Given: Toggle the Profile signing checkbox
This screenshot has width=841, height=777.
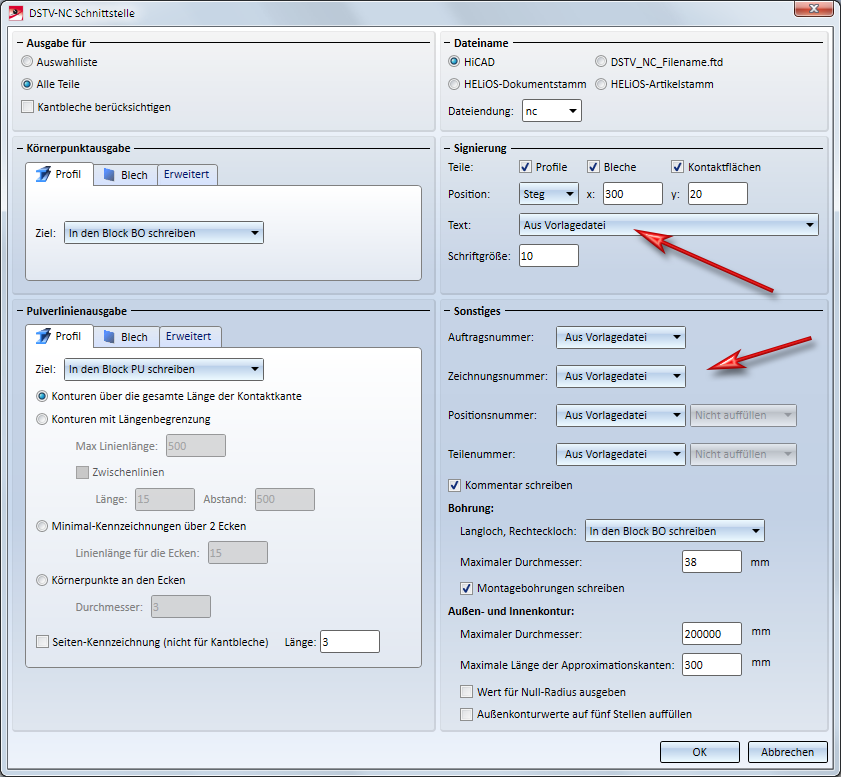Looking at the screenshot, I should click(526, 167).
